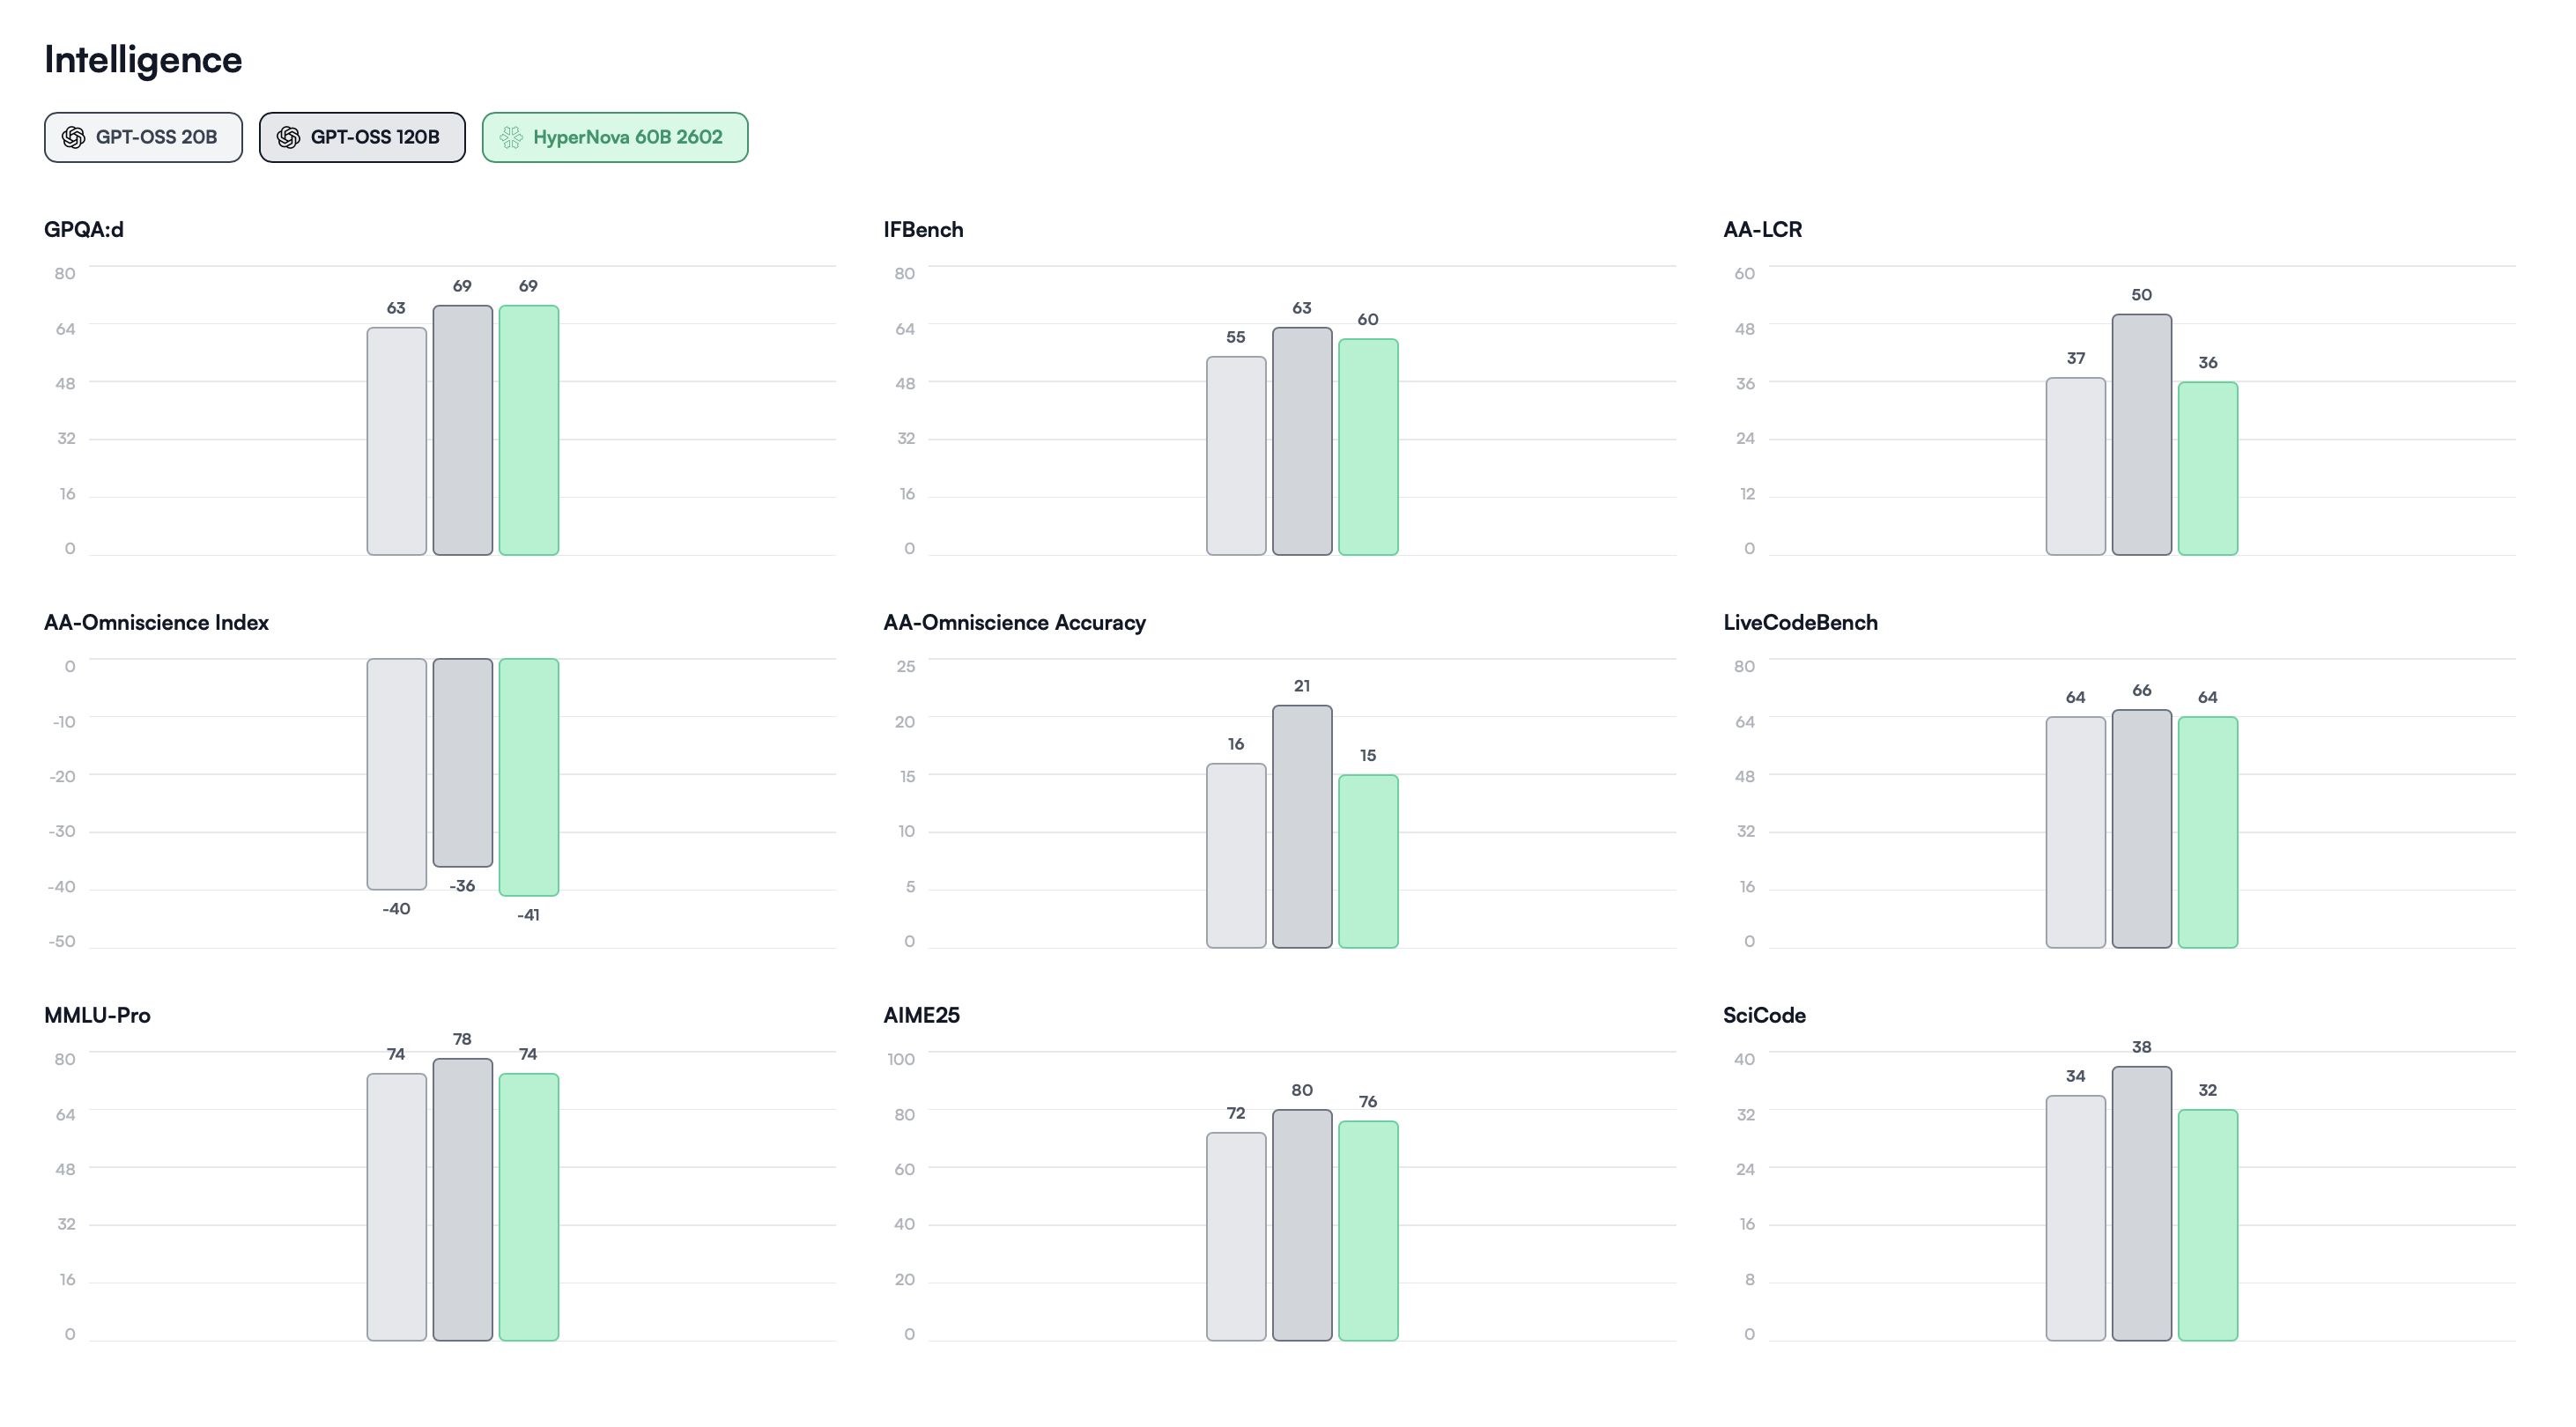Click the green HyperNova bar in GPQA:d chart
The width and height of the screenshot is (2576, 1427).
pos(528,430)
